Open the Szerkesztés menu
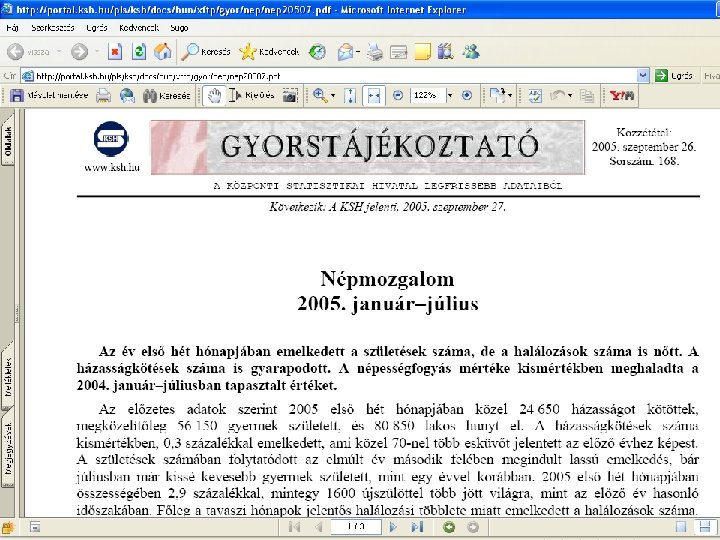Viewport: 720px width, 540px height. point(53,28)
